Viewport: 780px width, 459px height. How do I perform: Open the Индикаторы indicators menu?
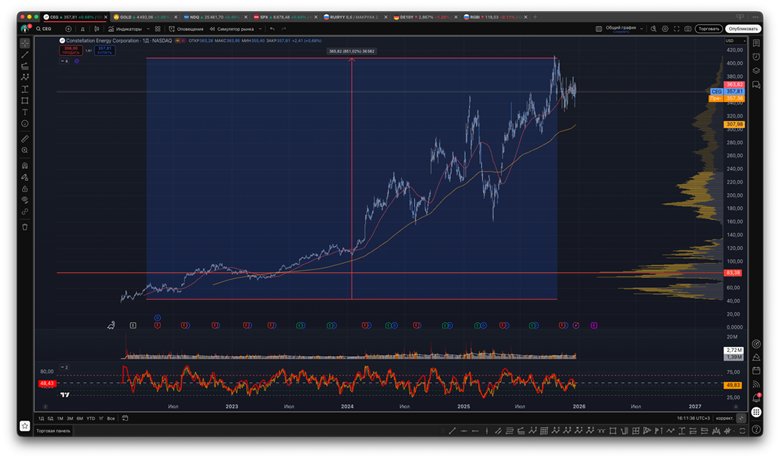click(x=125, y=29)
